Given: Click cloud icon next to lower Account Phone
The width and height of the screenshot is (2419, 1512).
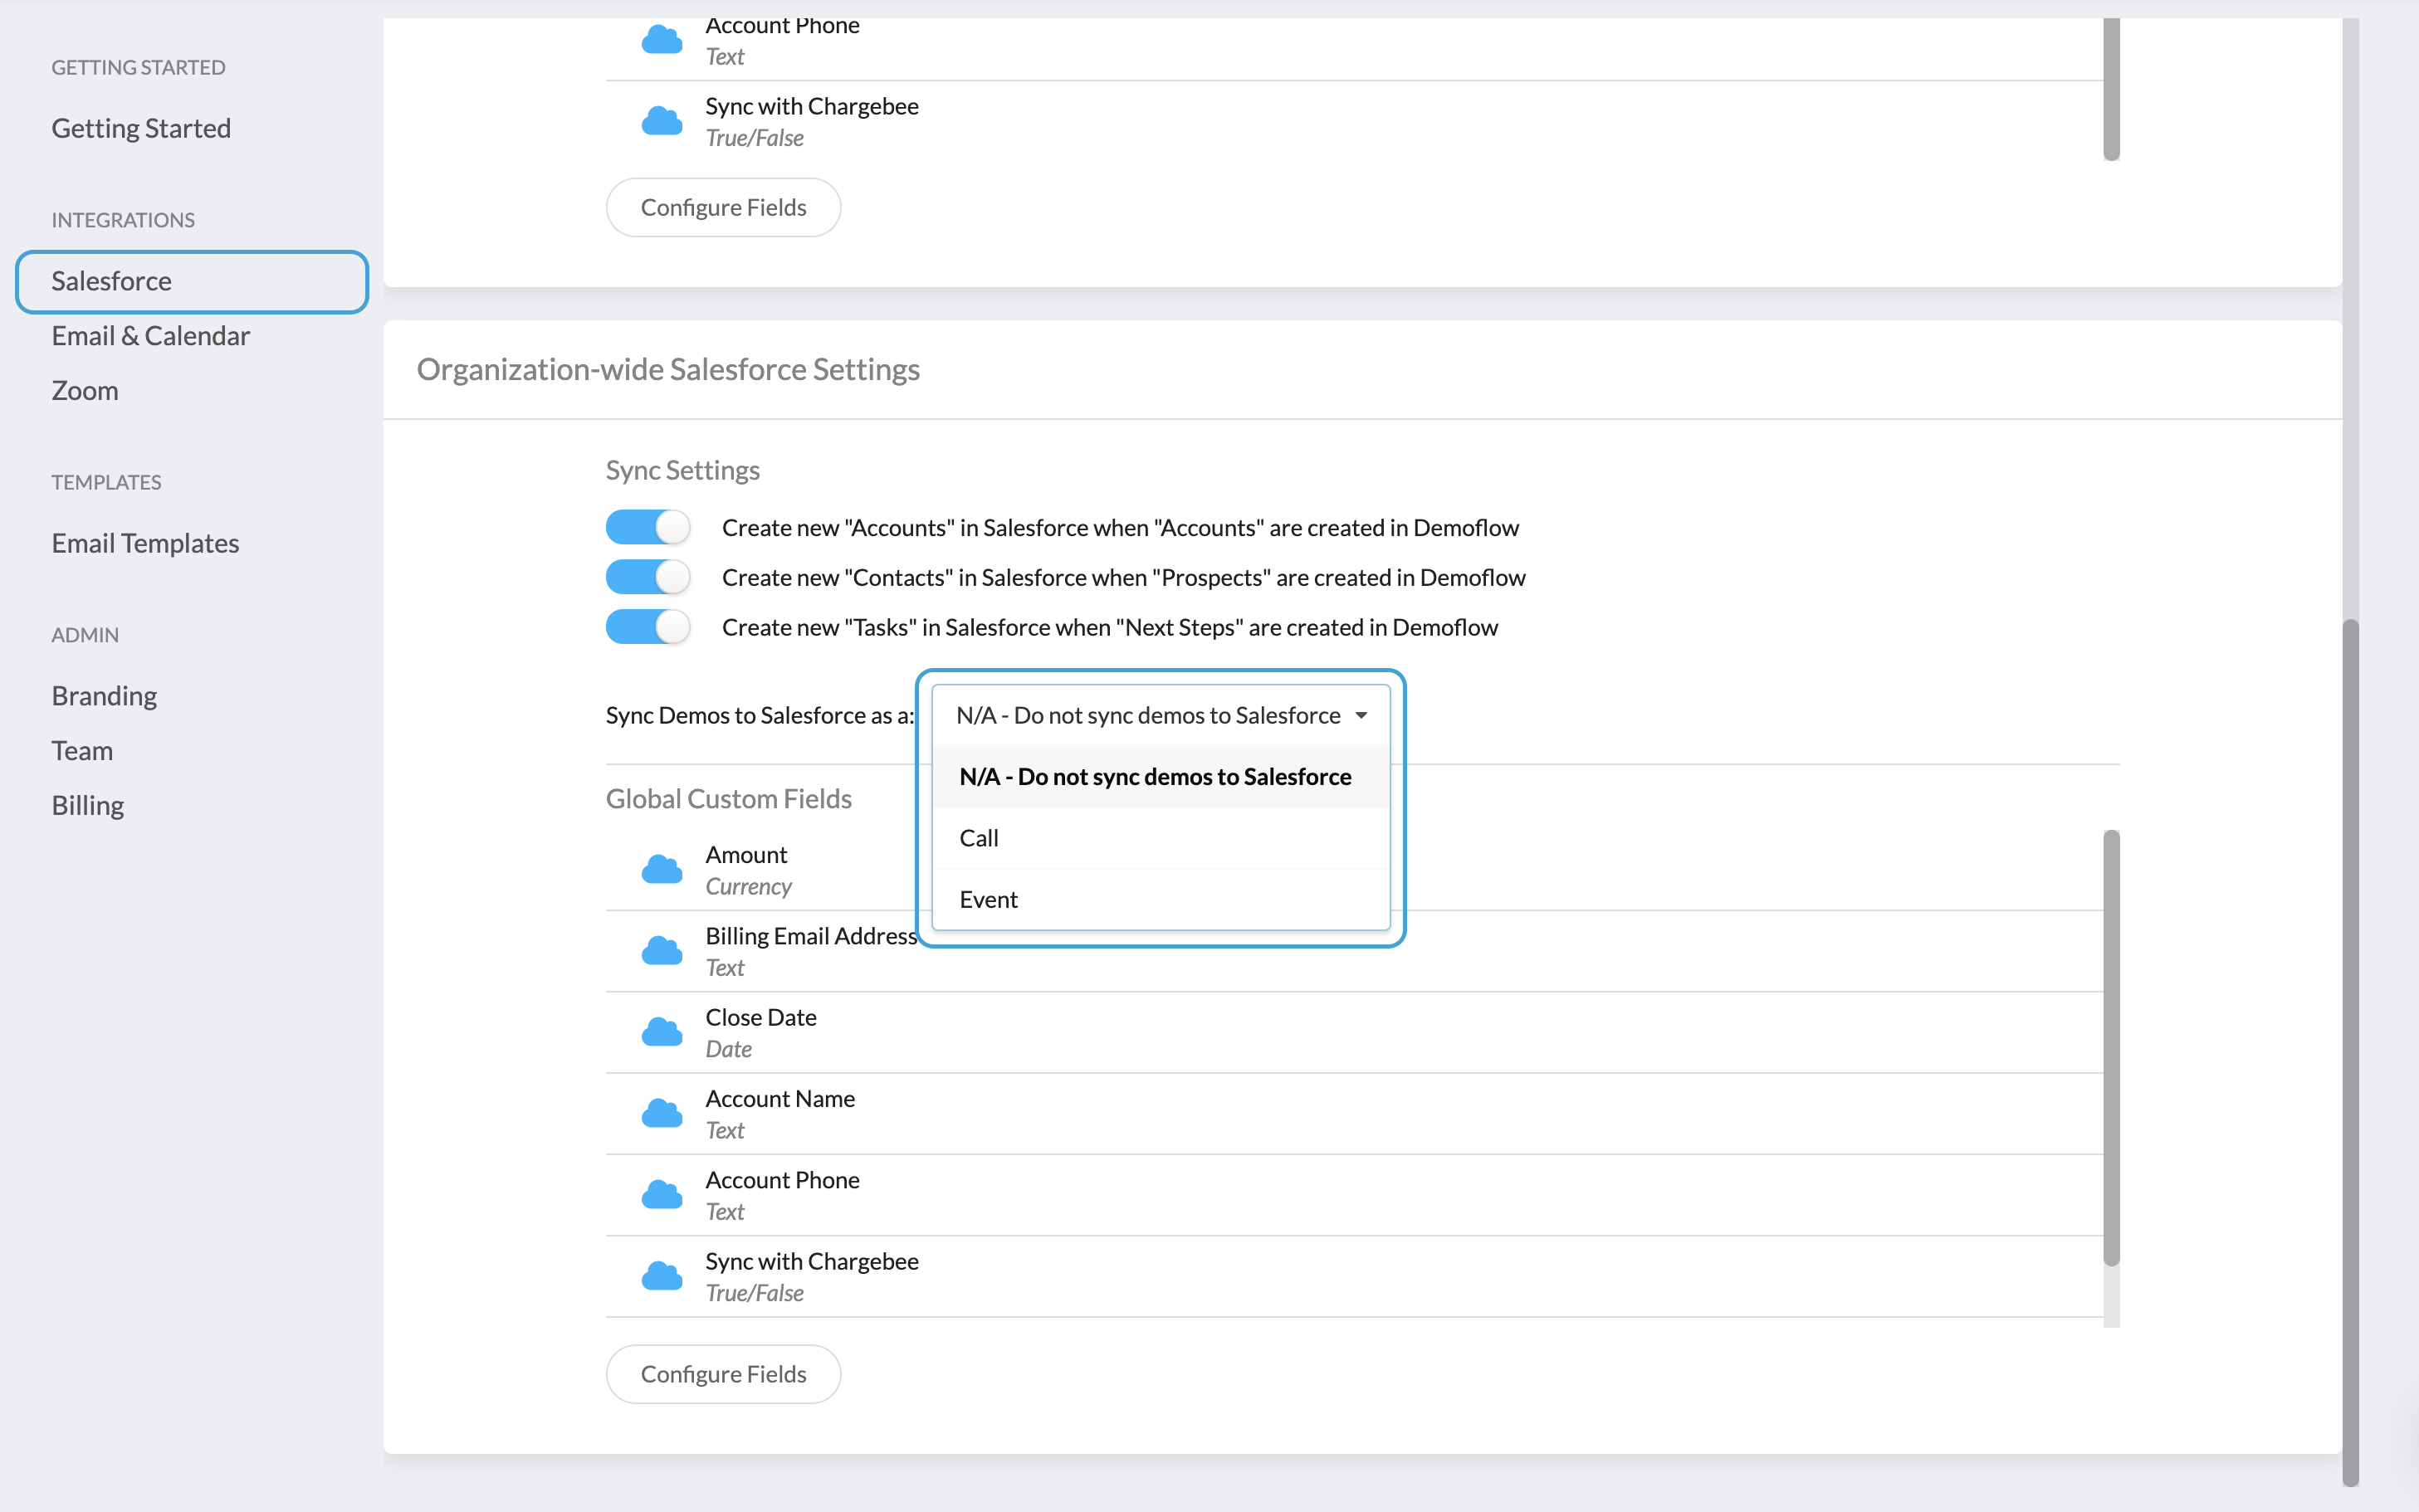Looking at the screenshot, I should coord(661,1194).
